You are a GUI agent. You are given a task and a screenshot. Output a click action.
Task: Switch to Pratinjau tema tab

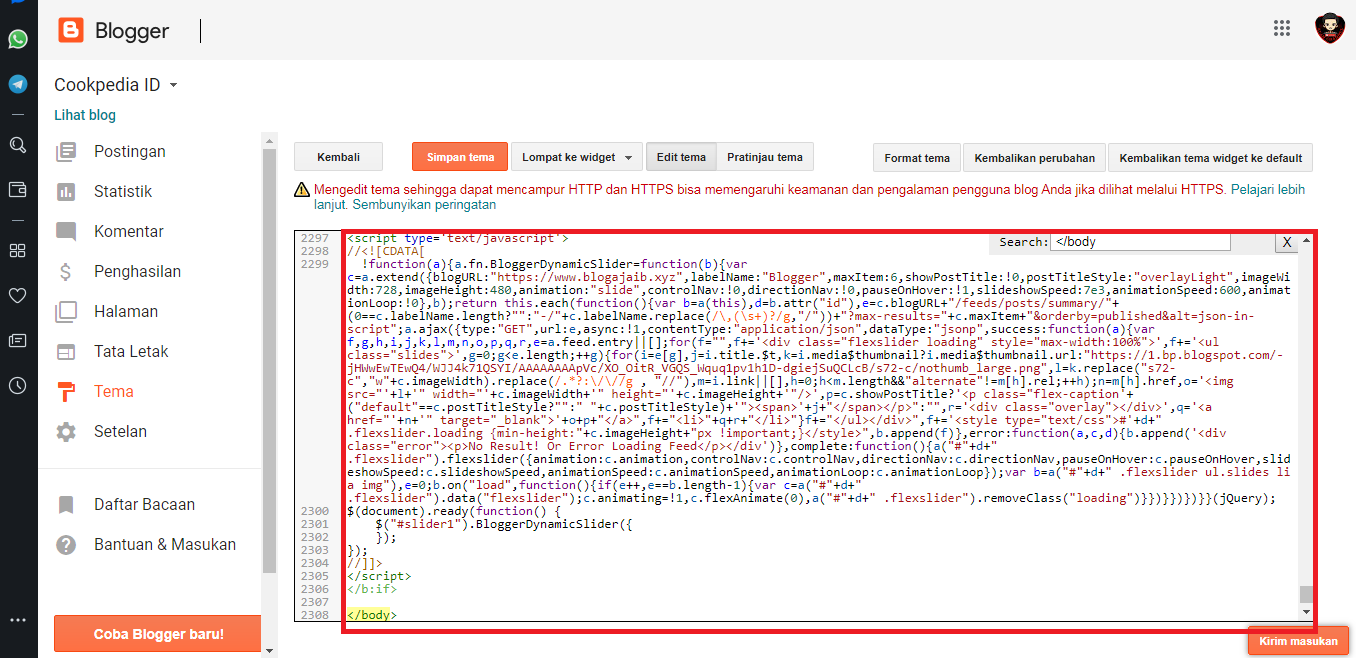tap(765, 157)
